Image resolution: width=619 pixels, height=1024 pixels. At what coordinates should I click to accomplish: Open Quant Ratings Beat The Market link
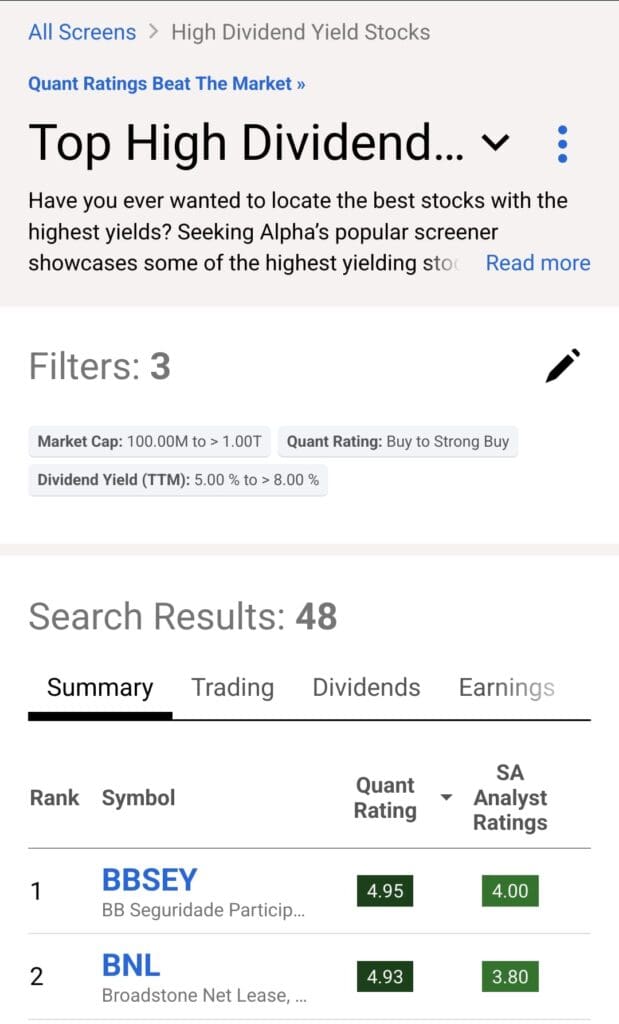click(167, 84)
